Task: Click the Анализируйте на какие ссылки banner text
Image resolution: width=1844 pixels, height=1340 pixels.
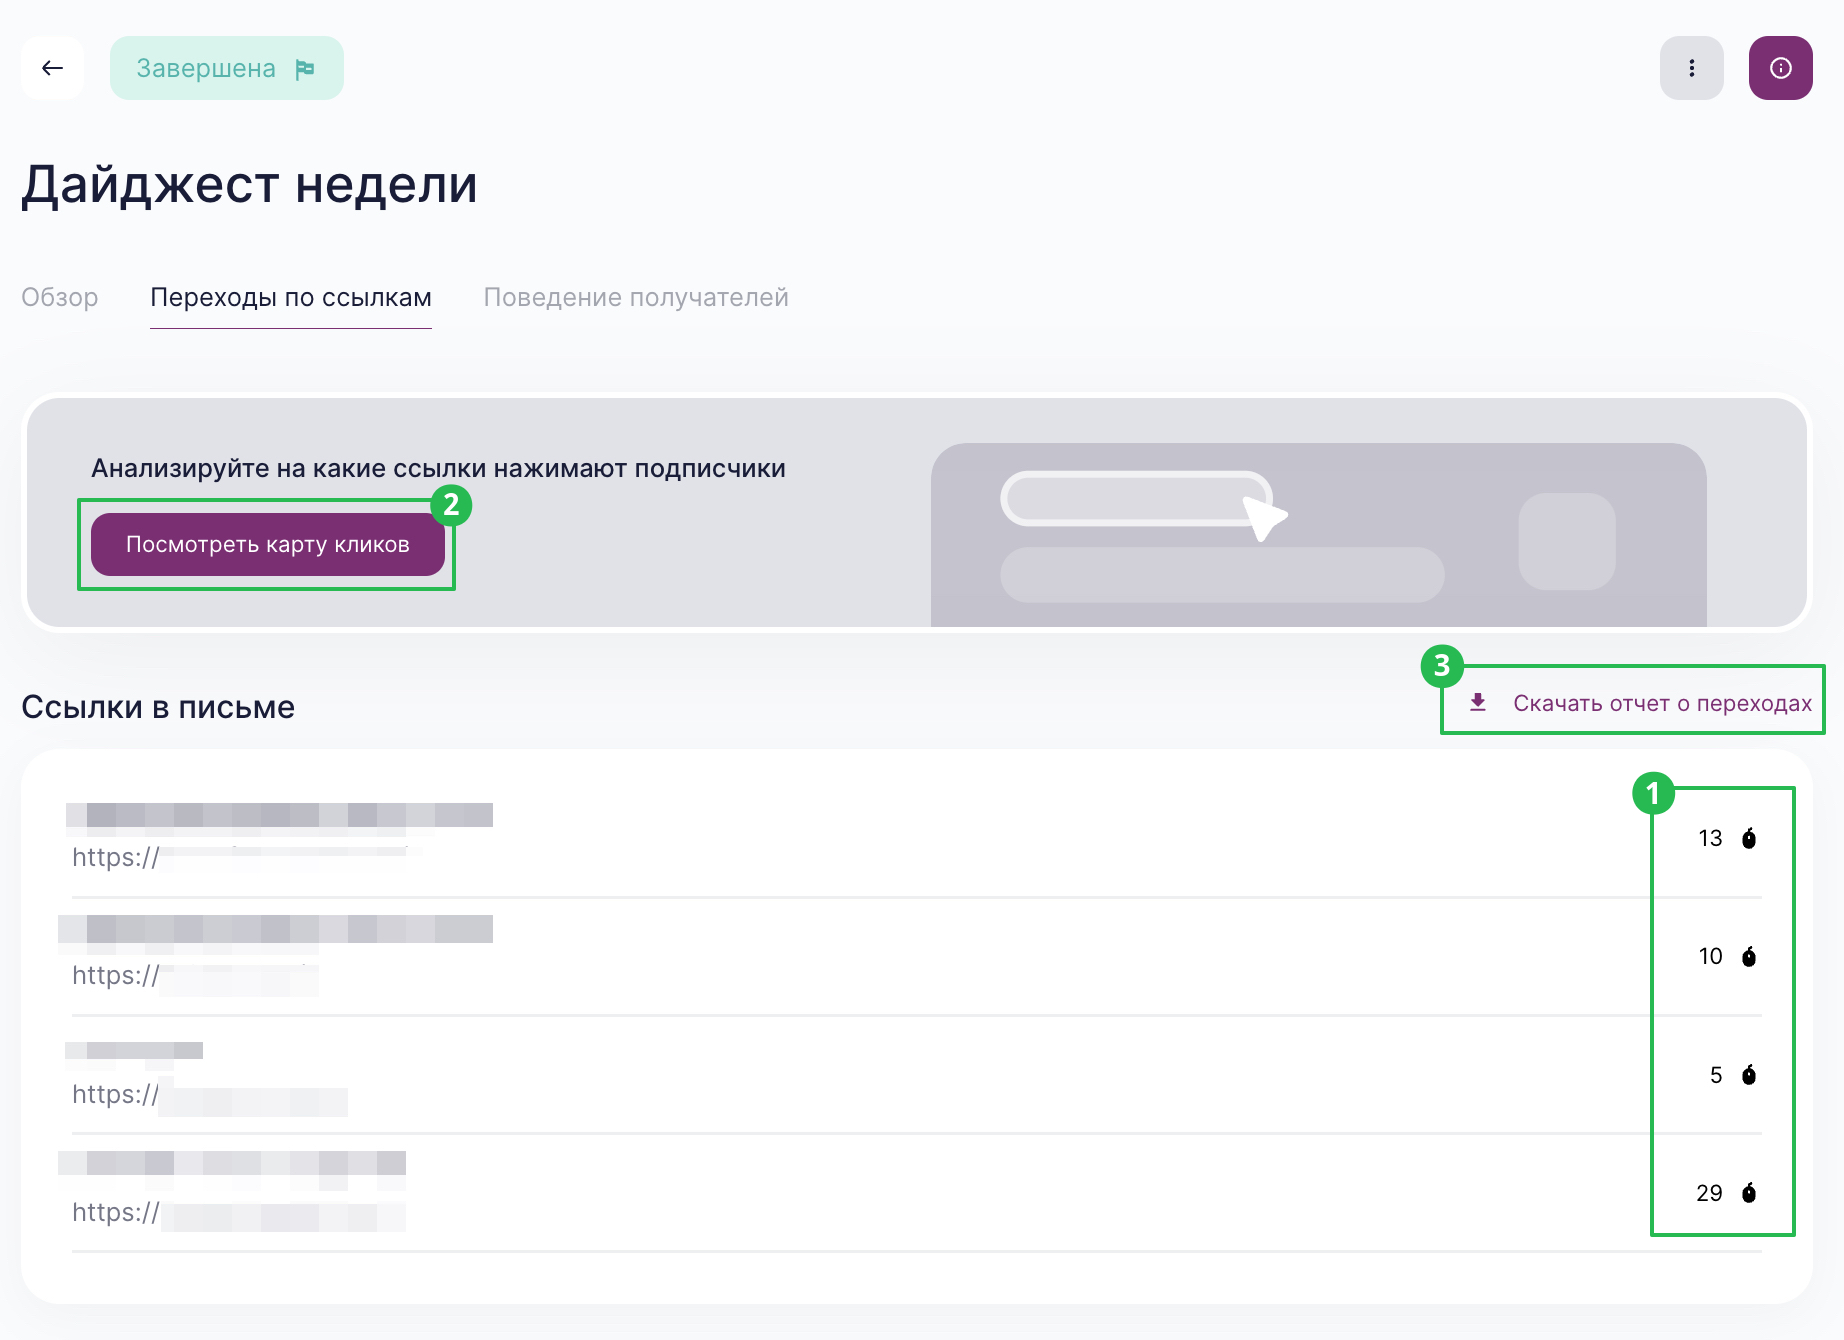Action: 438,468
